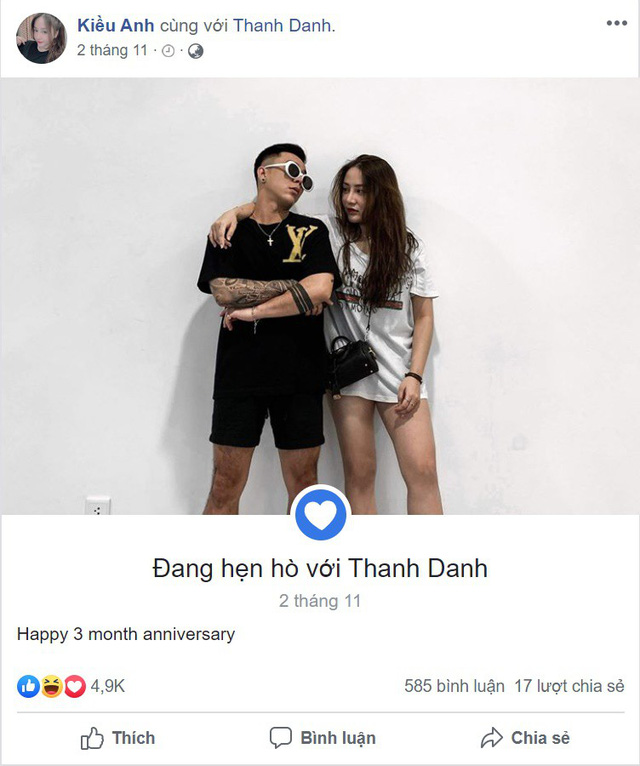
Task: Open the tagged Thanh Danh profile link
Action: coord(282,25)
